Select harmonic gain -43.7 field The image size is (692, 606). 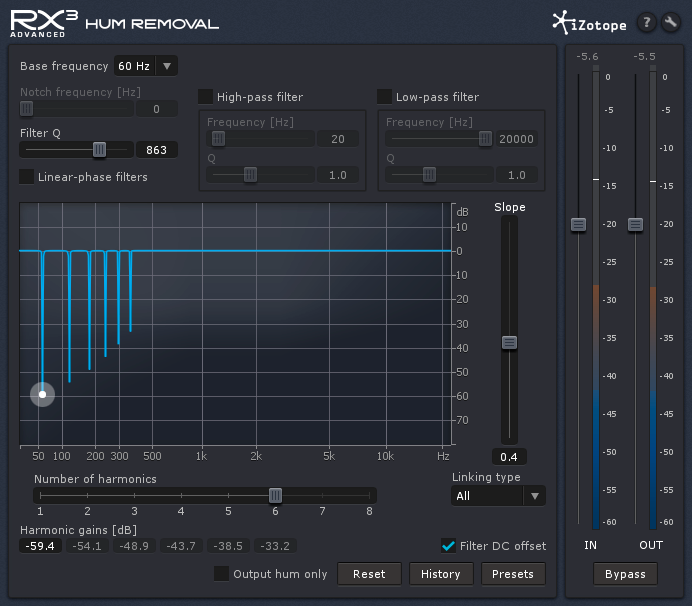coord(181,546)
